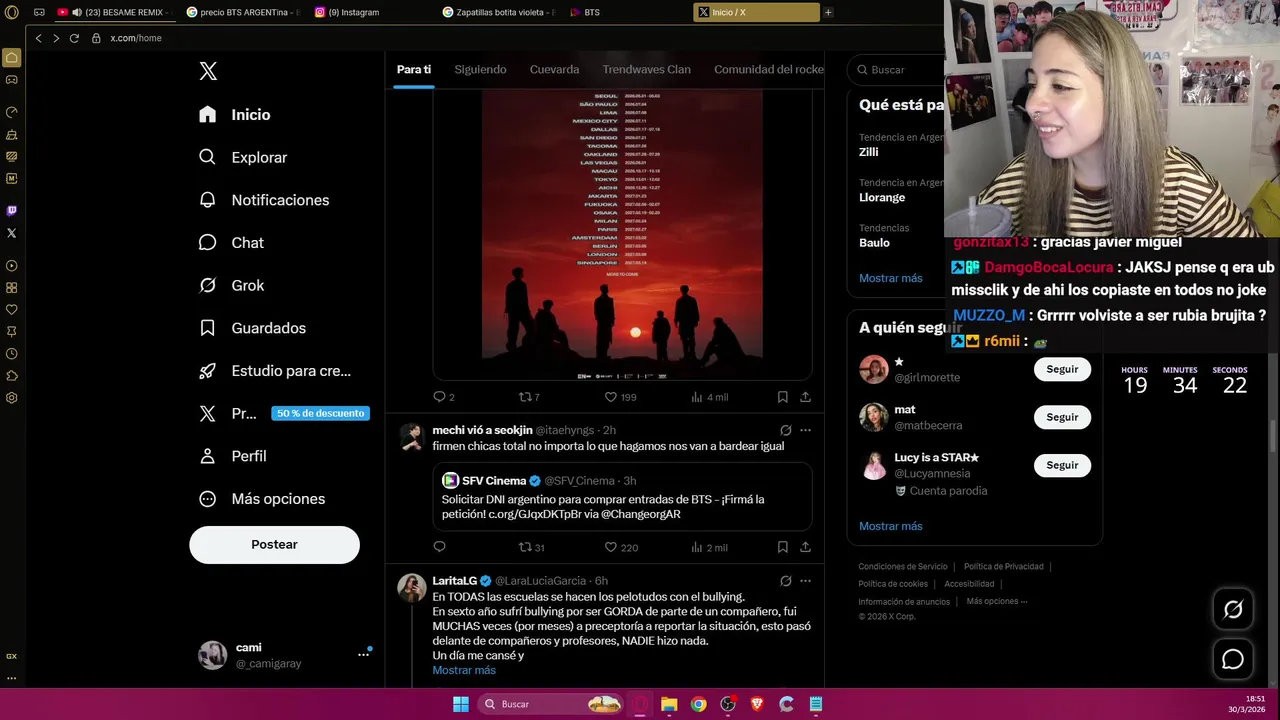
Task: Repost the post with 31 reposts
Action: point(531,547)
